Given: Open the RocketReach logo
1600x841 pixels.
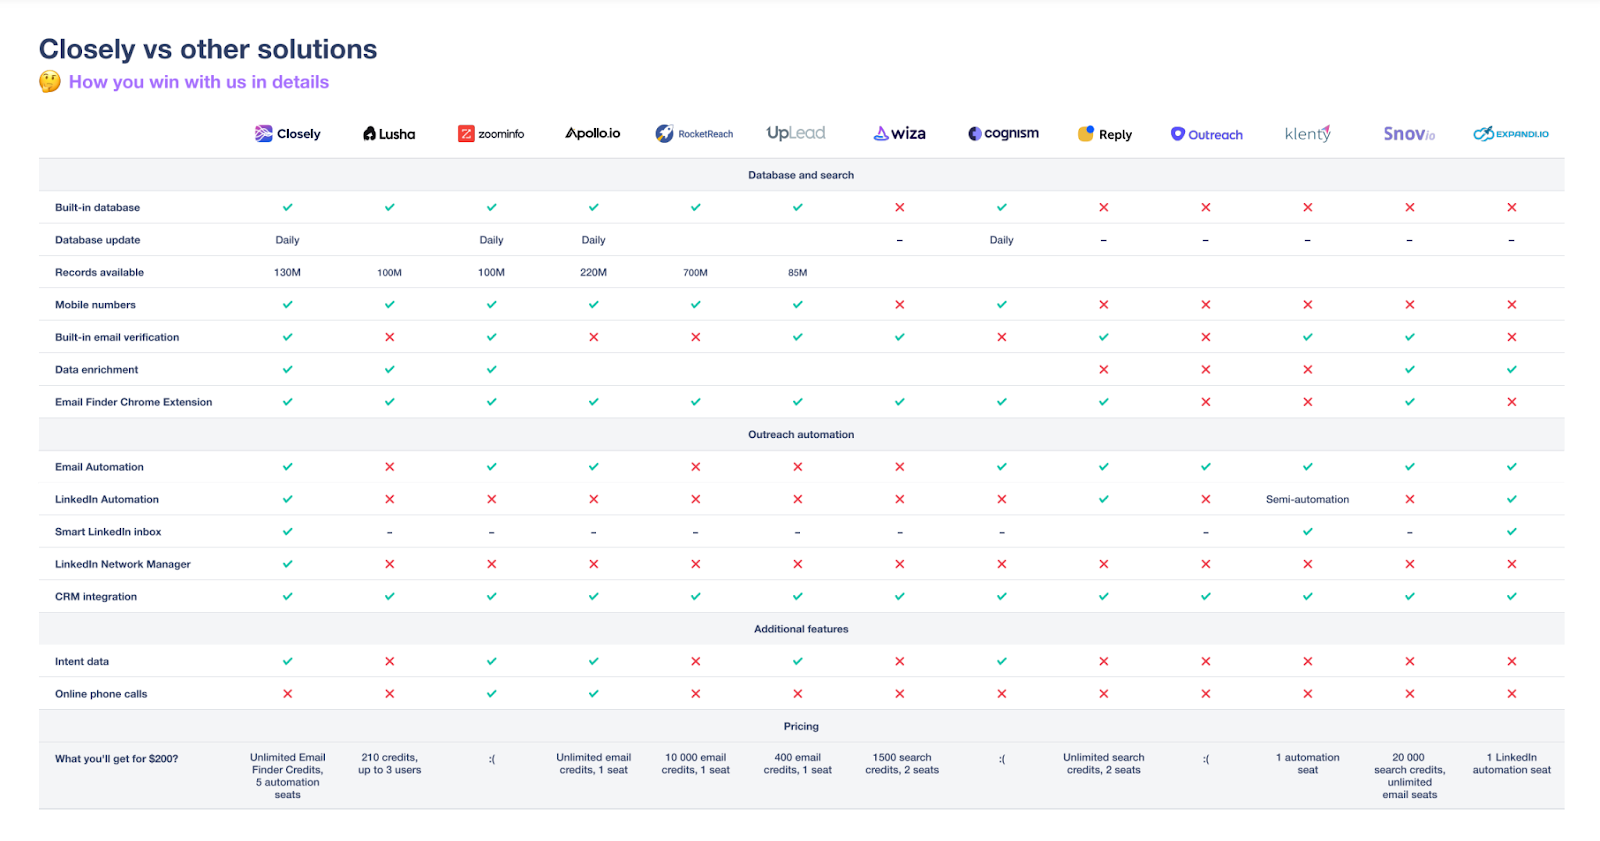Looking at the screenshot, I should click(x=694, y=134).
